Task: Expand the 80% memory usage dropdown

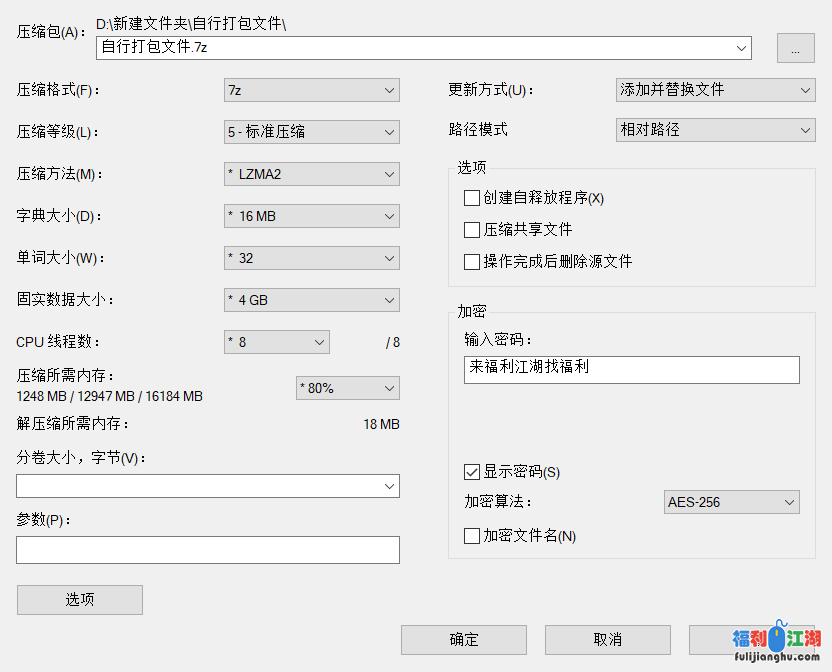Action: point(348,388)
